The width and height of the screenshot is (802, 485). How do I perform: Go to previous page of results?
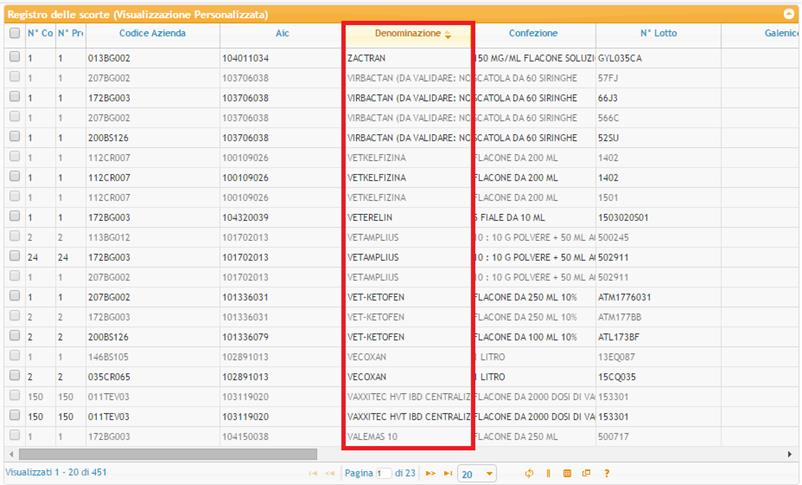point(330,473)
